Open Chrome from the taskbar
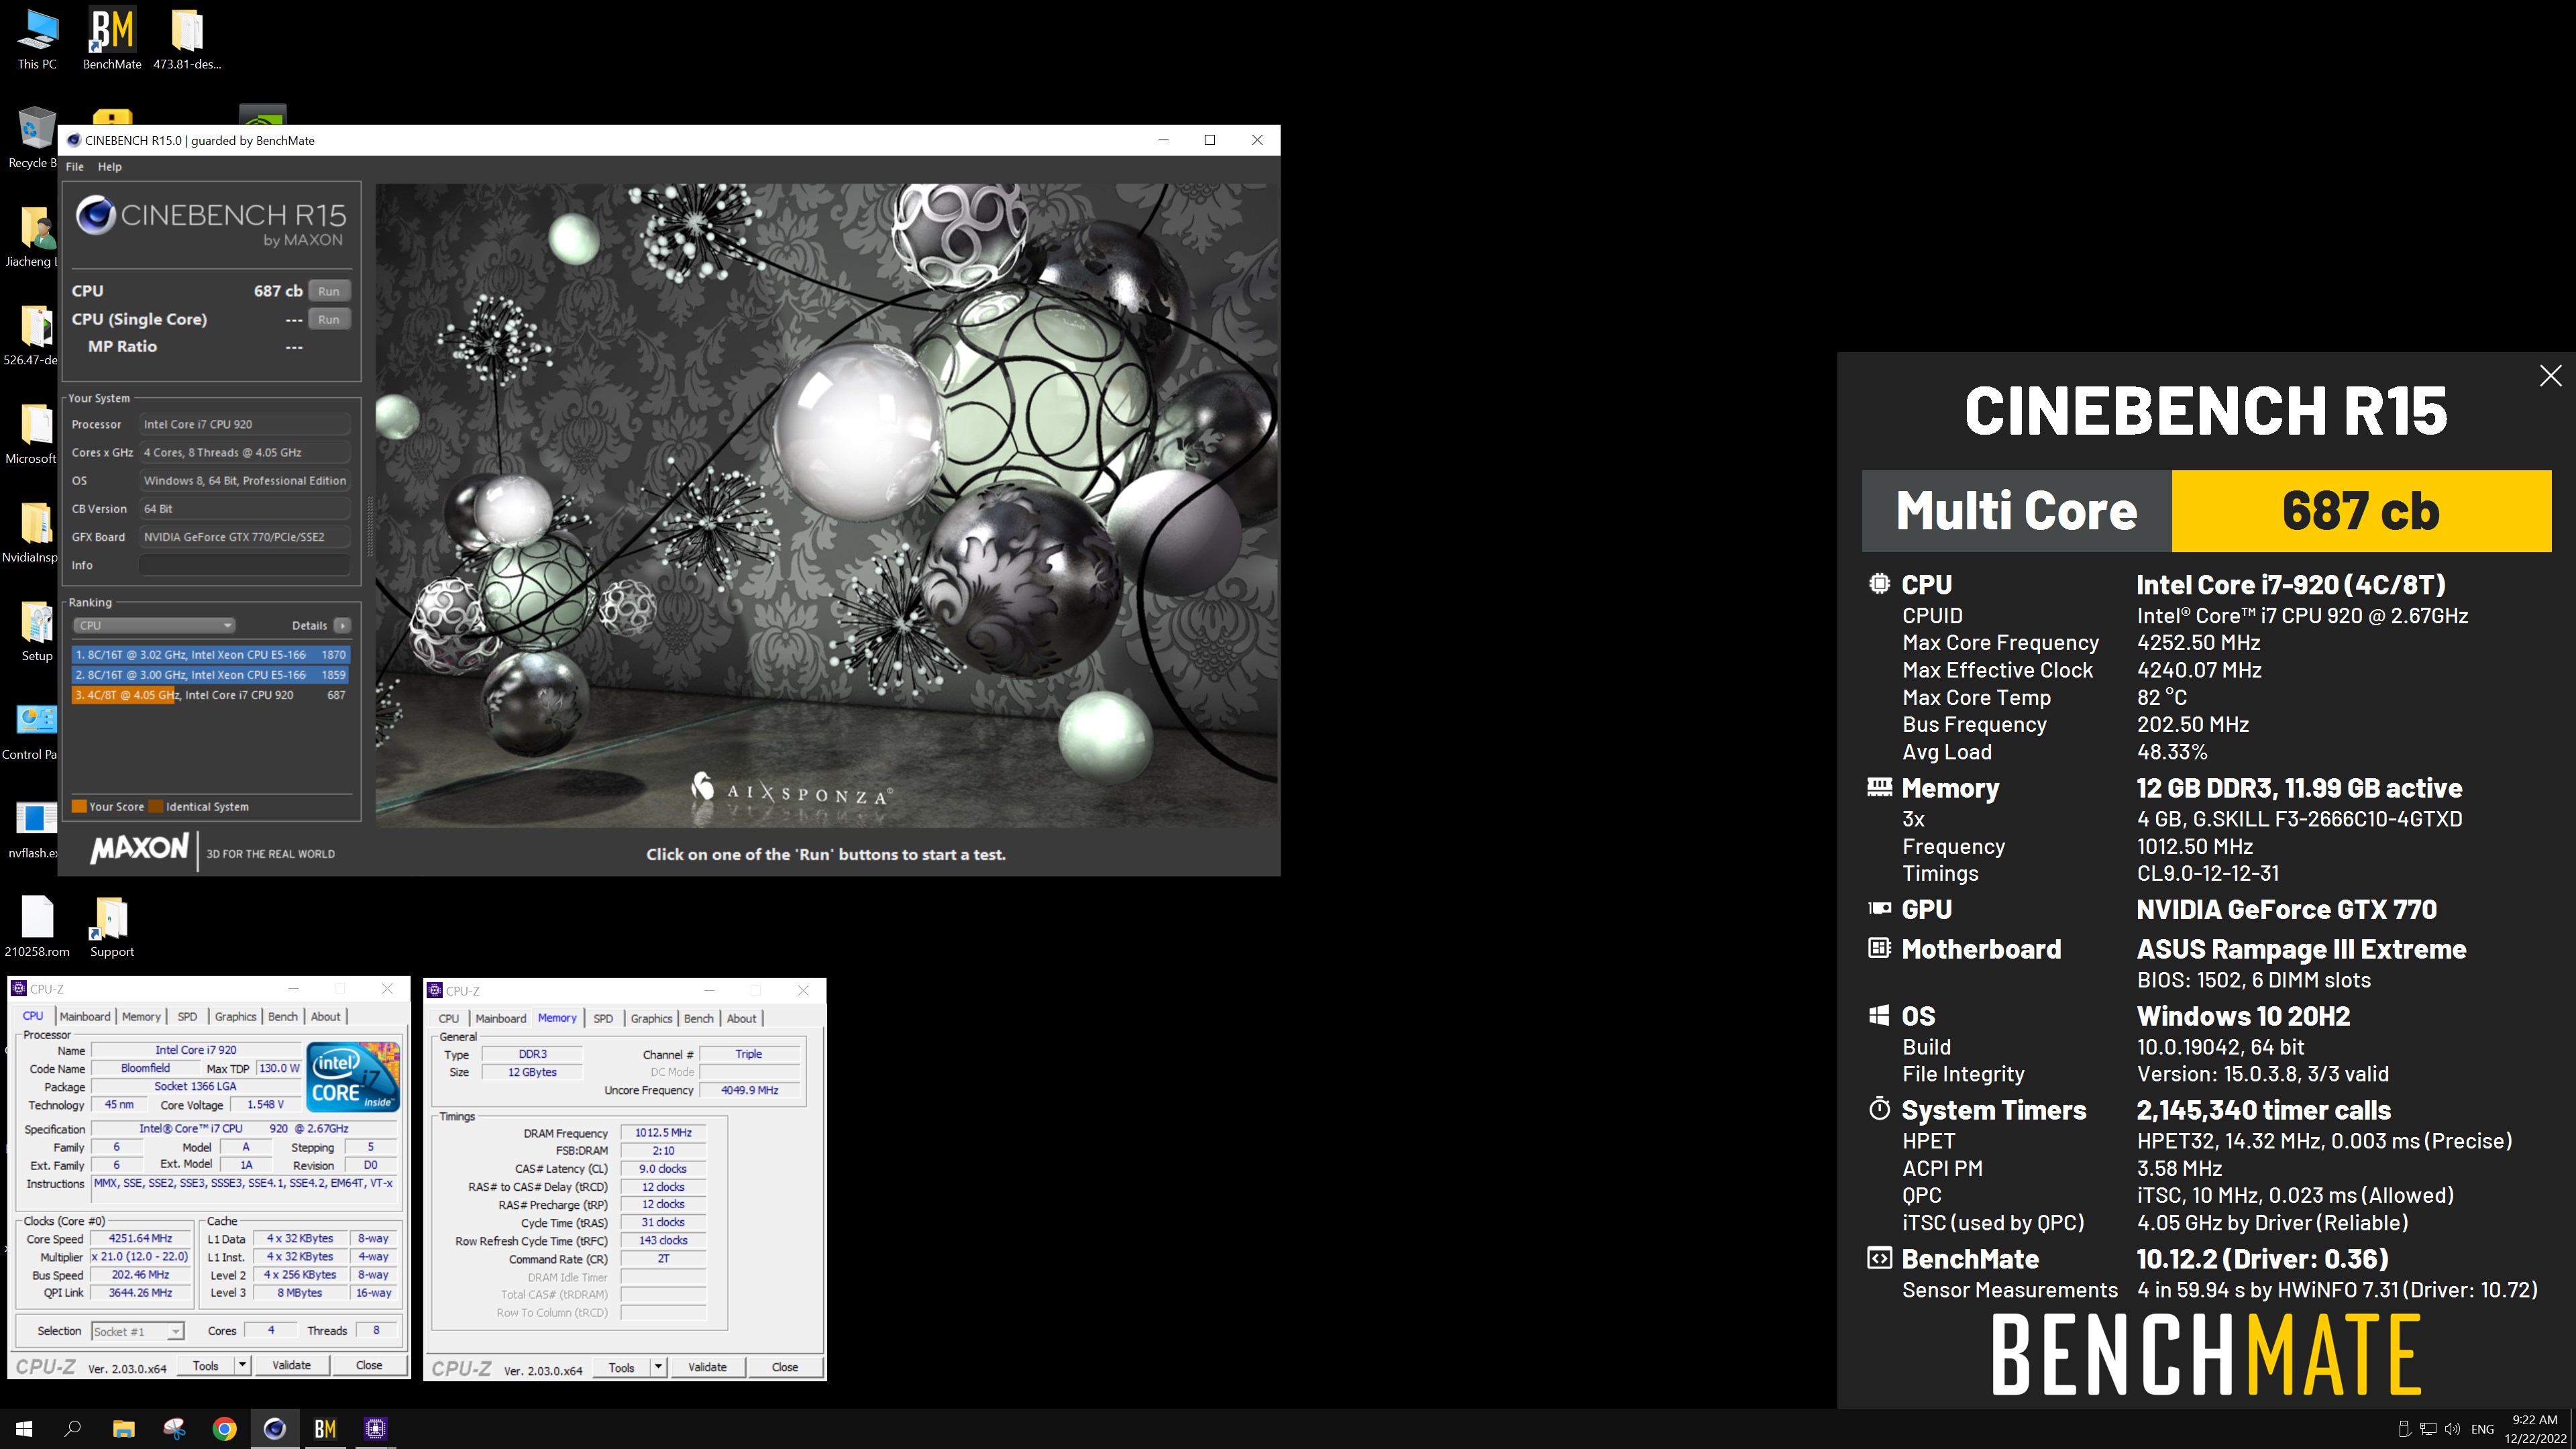 pyautogui.click(x=224, y=1429)
